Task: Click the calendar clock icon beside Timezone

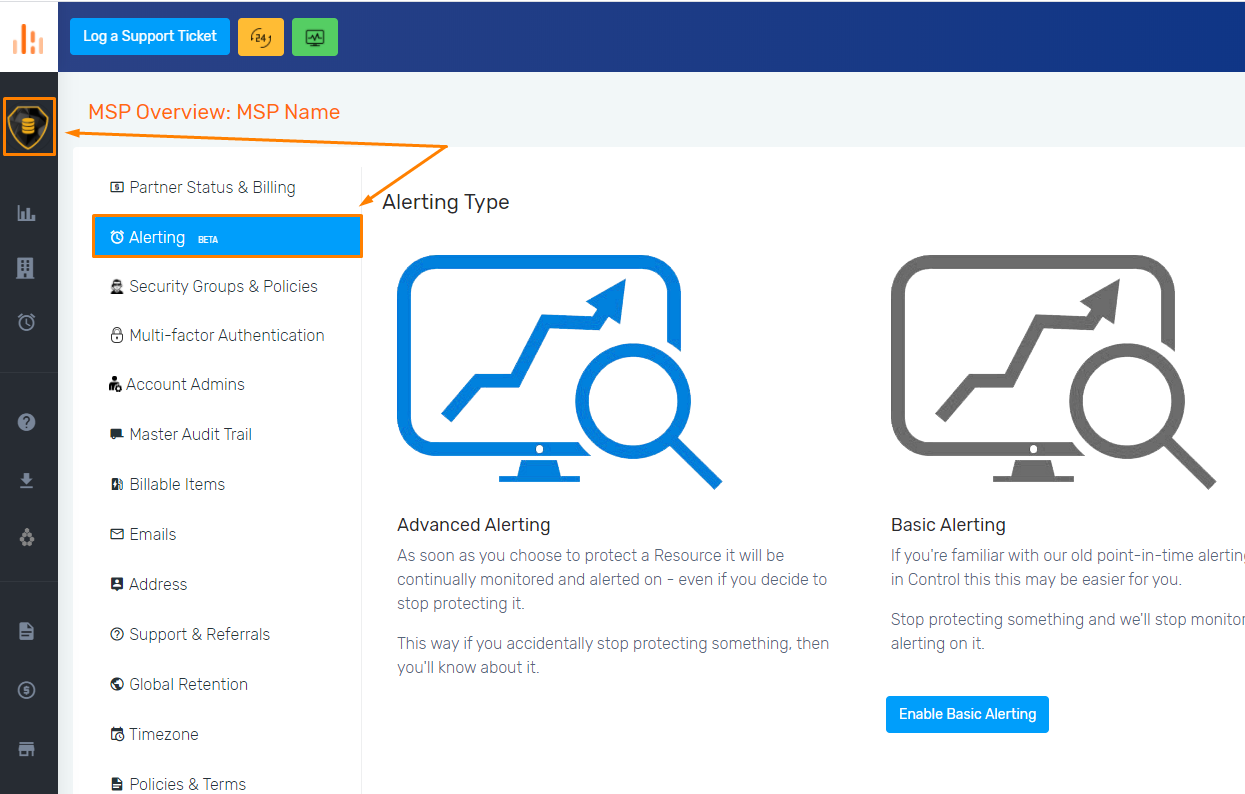Action: pos(117,734)
